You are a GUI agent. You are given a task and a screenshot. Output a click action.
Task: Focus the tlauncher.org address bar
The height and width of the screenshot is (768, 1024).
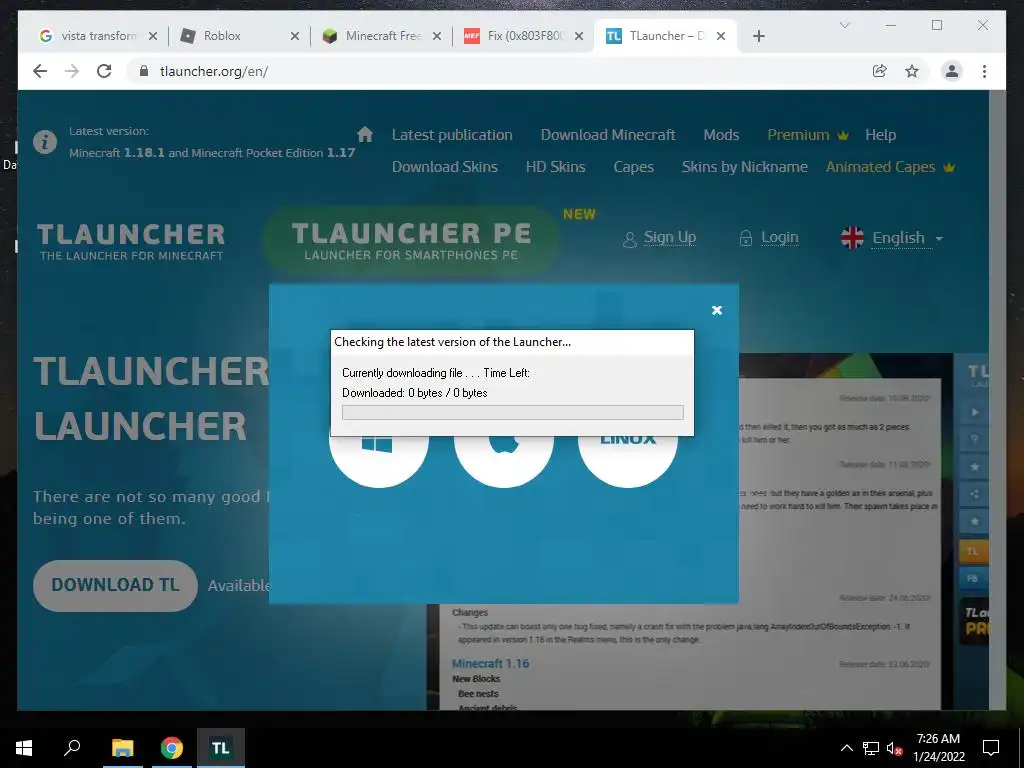[x=496, y=71]
